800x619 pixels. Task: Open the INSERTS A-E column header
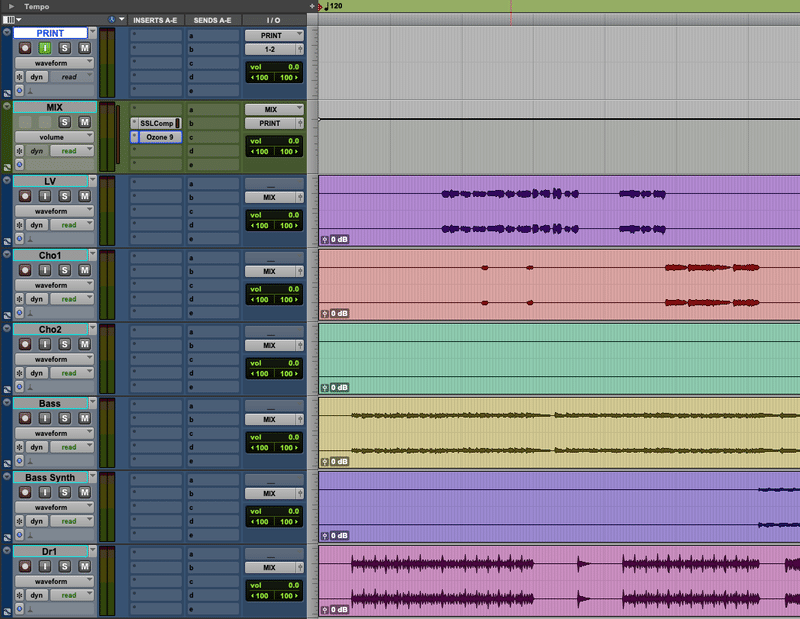click(x=155, y=20)
